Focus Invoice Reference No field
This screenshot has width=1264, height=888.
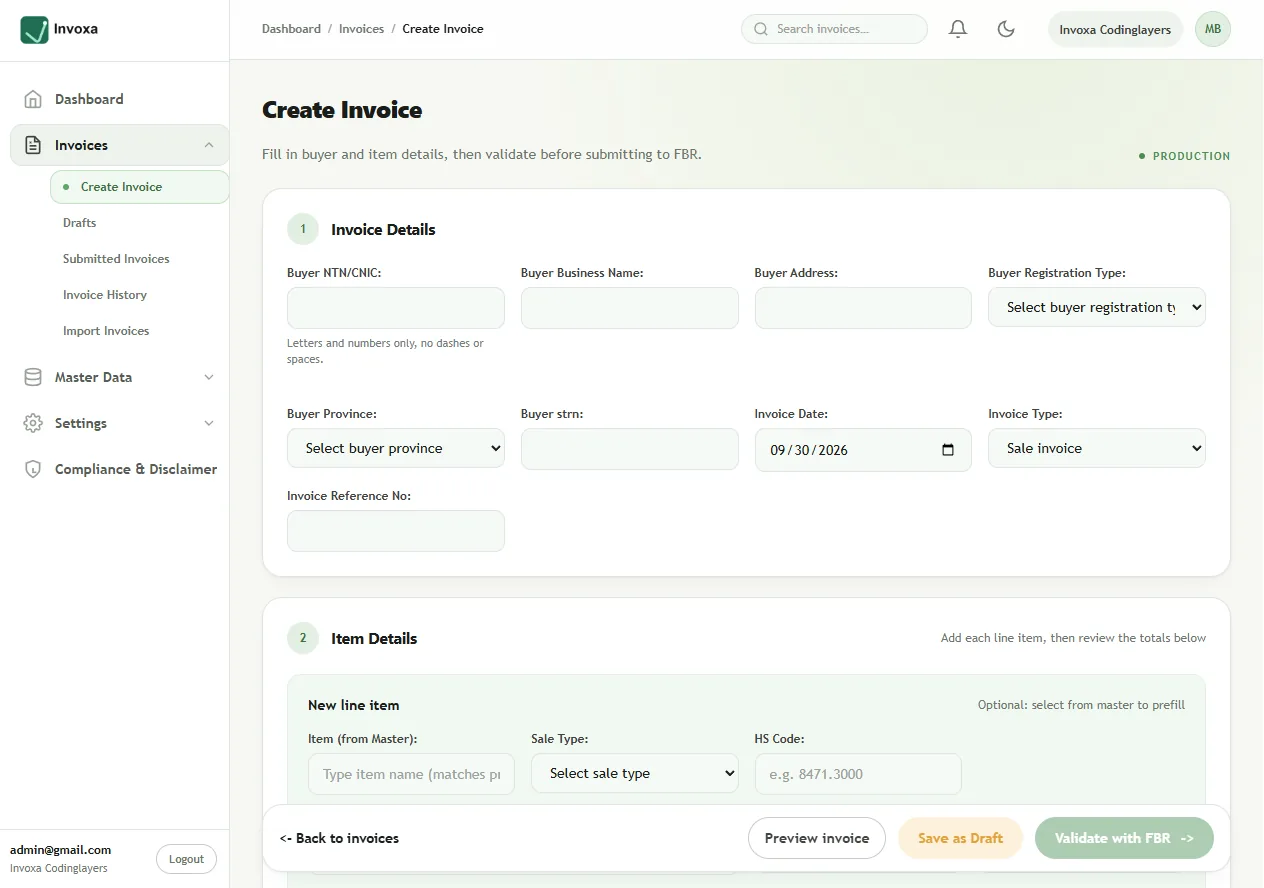point(396,531)
